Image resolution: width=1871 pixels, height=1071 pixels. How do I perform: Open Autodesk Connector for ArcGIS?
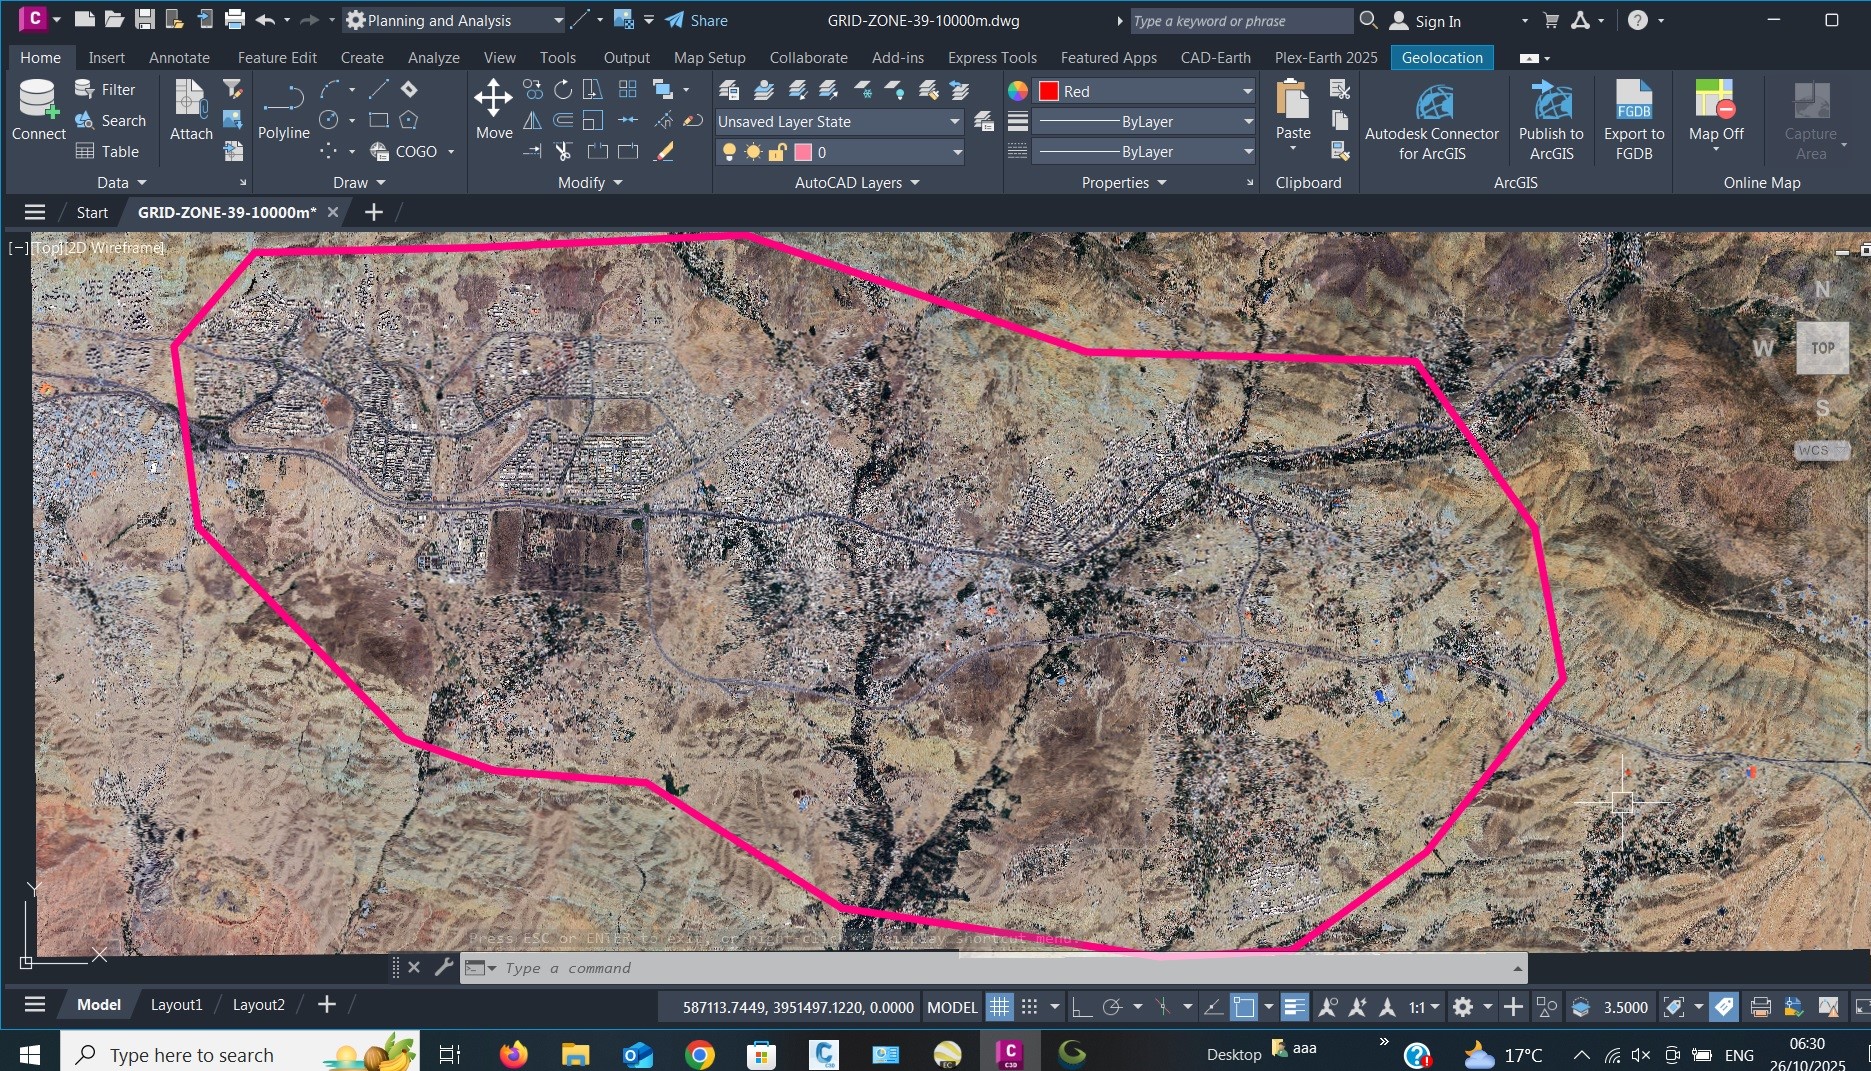[1431, 120]
